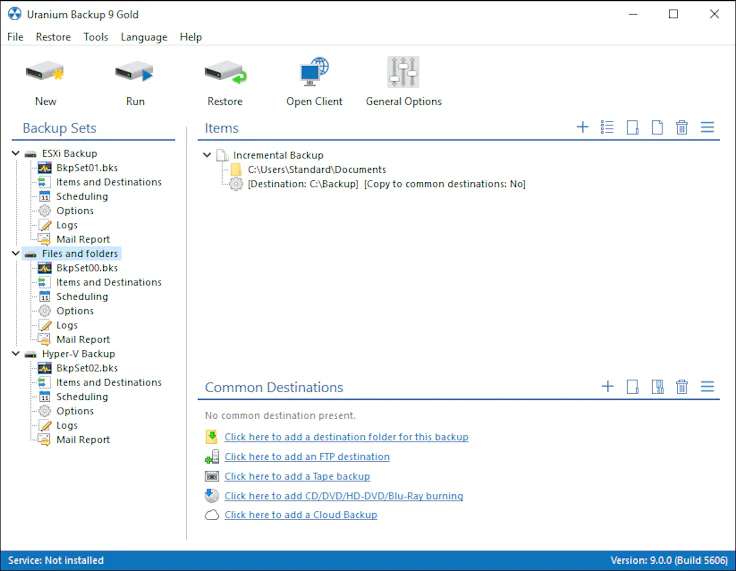736x571 pixels.
Task: Open hamburger menu in Items header
Action: pos(707,127)
